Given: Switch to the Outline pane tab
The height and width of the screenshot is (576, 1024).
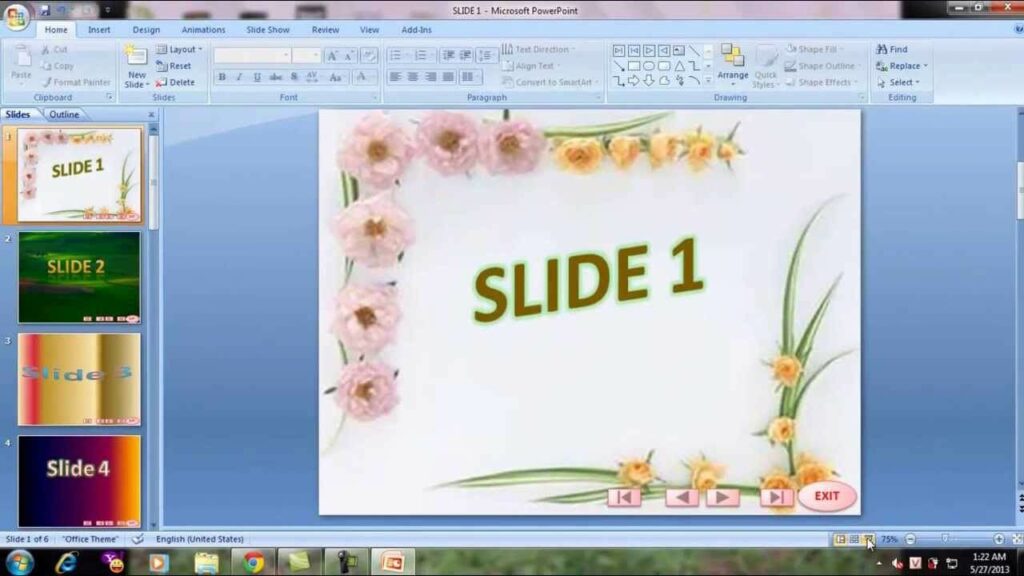Looking at the screenshot, I should coord(64,114).
